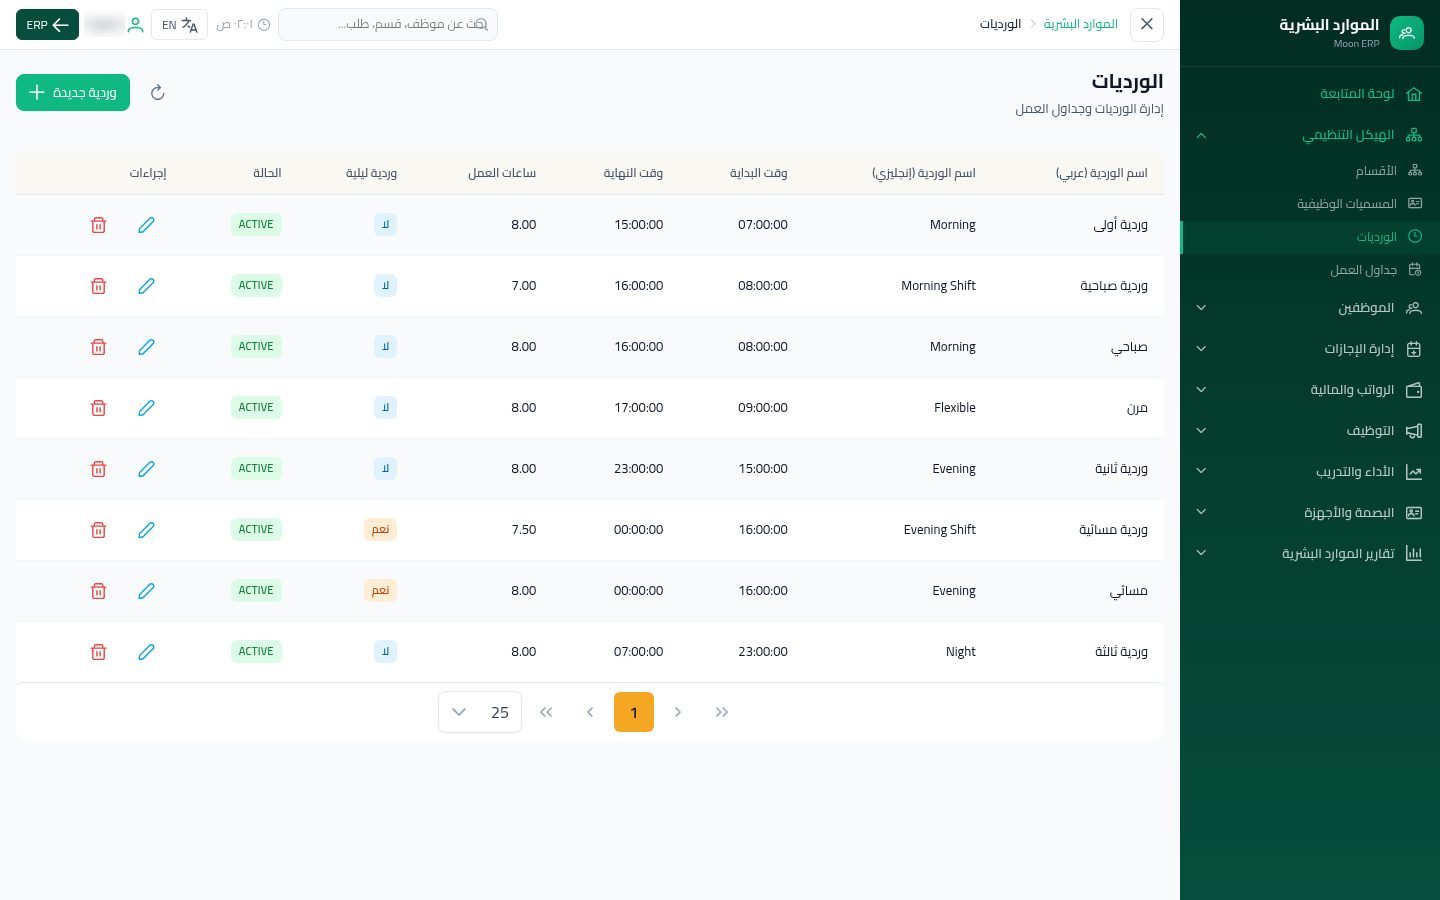Close the module with X button
The height and width of the screenshot is (900, 1440).
1147,24
